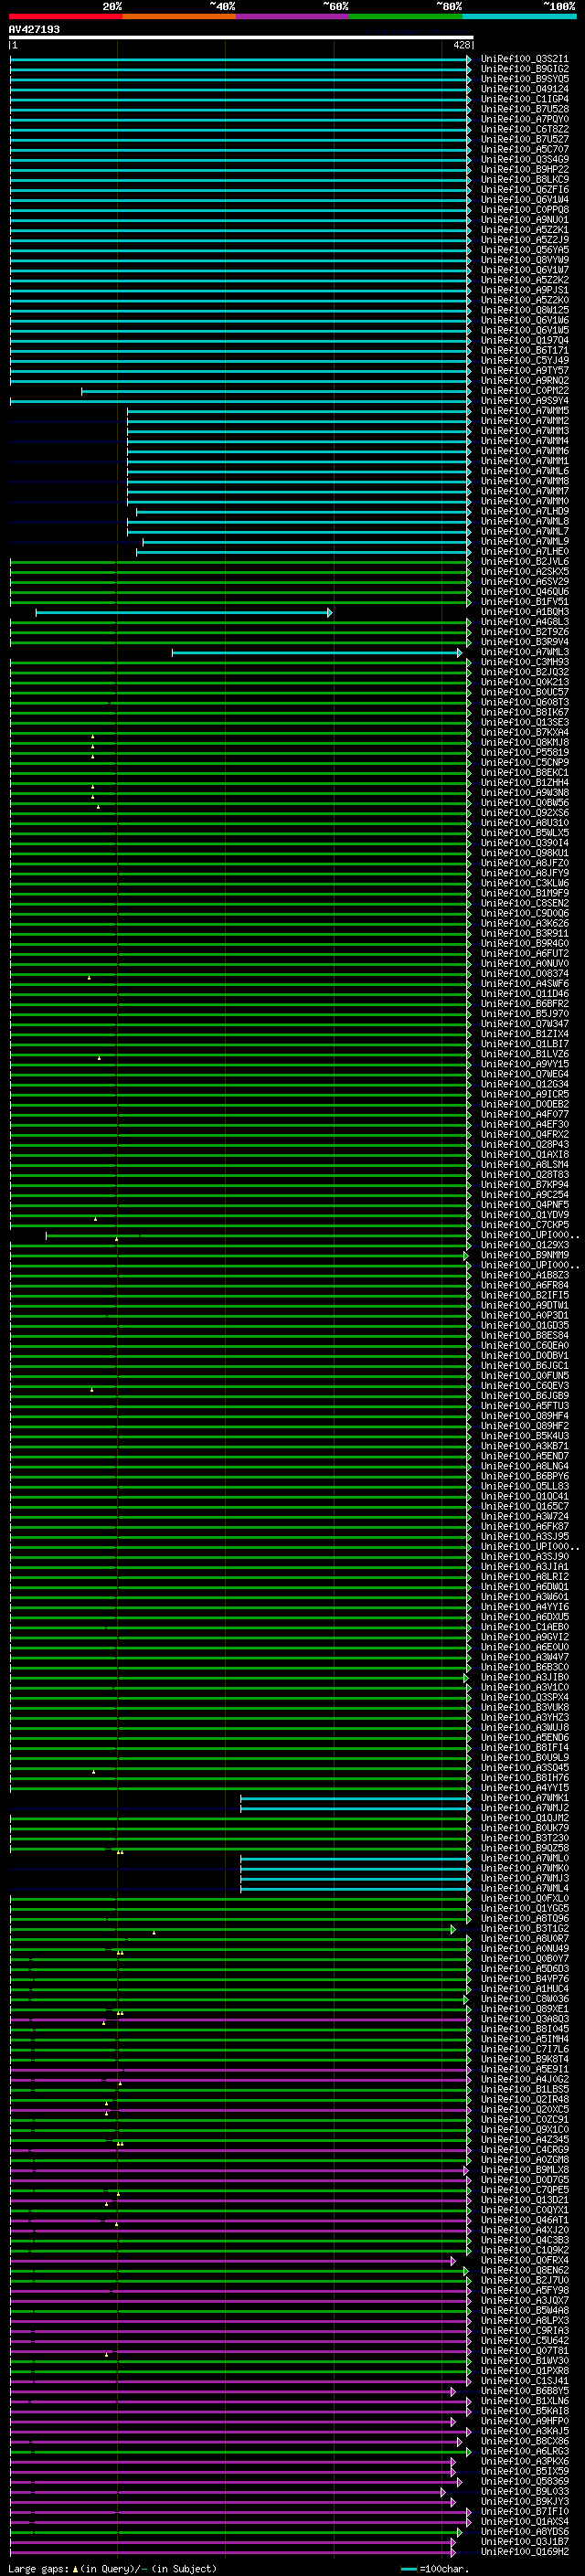Select UniRef100_A1BQH3 label
The width and height of the screenshot is (585, 2576).
click(525, 612)
